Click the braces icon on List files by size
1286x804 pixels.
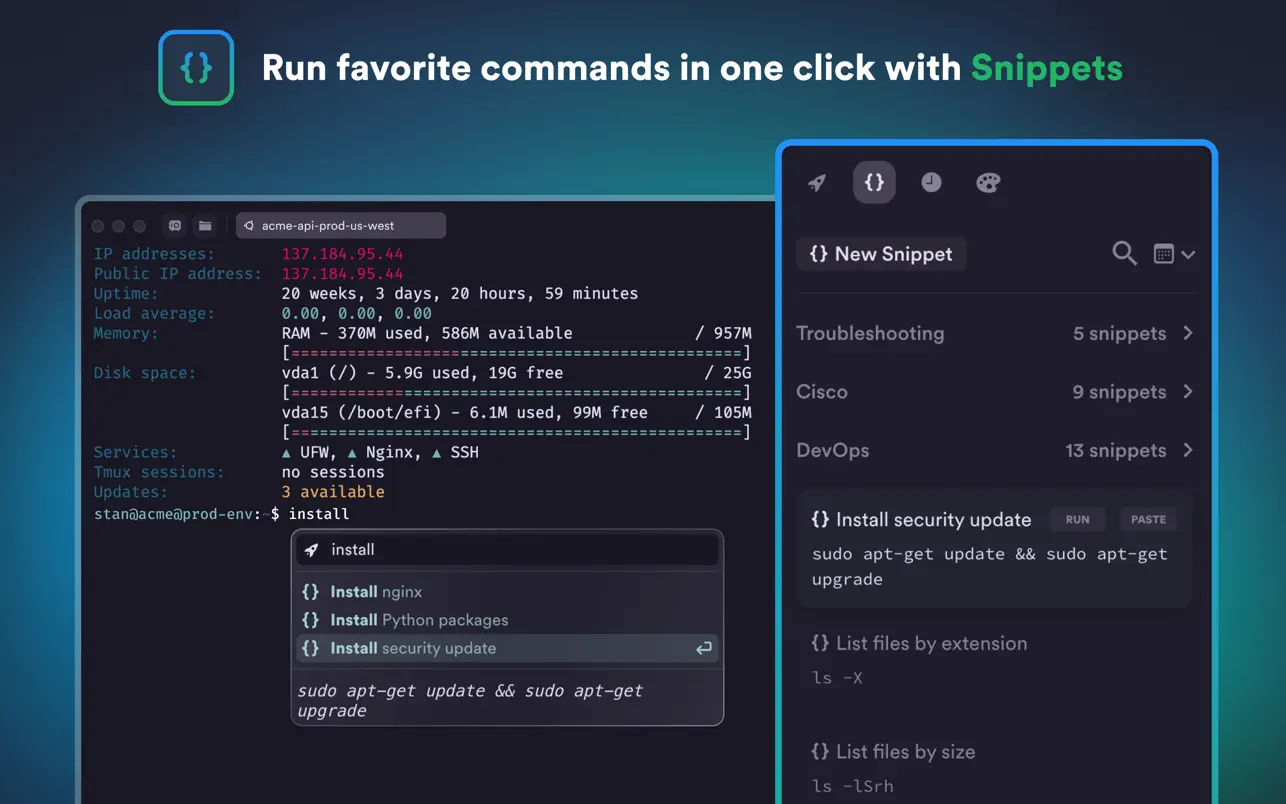[821, 751]
